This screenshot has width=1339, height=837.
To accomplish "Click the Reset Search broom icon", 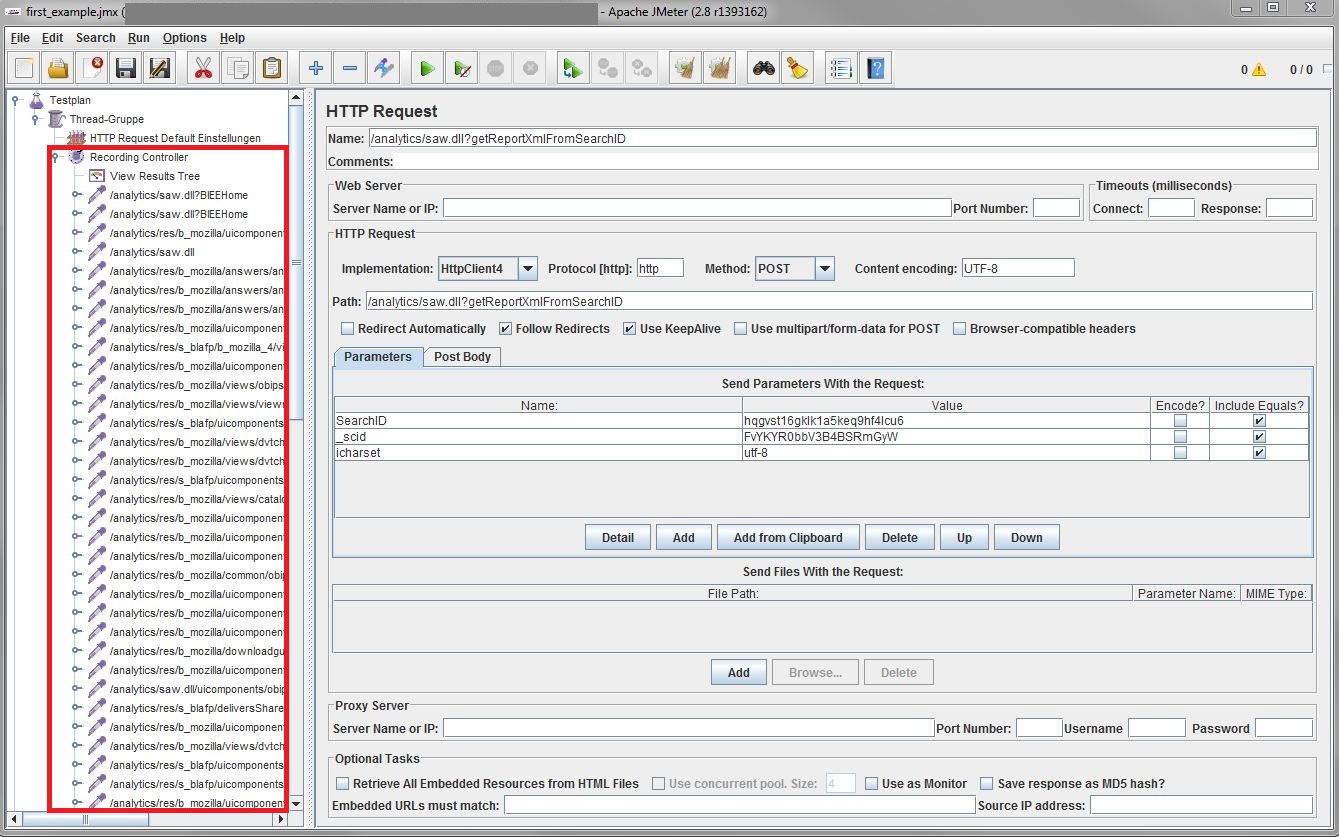I will (797, 69).
